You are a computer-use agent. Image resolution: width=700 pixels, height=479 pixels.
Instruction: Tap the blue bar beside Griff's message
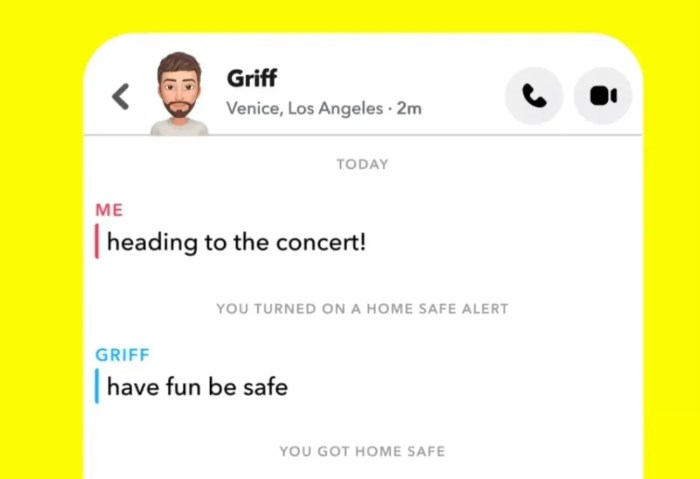(97, 386)
